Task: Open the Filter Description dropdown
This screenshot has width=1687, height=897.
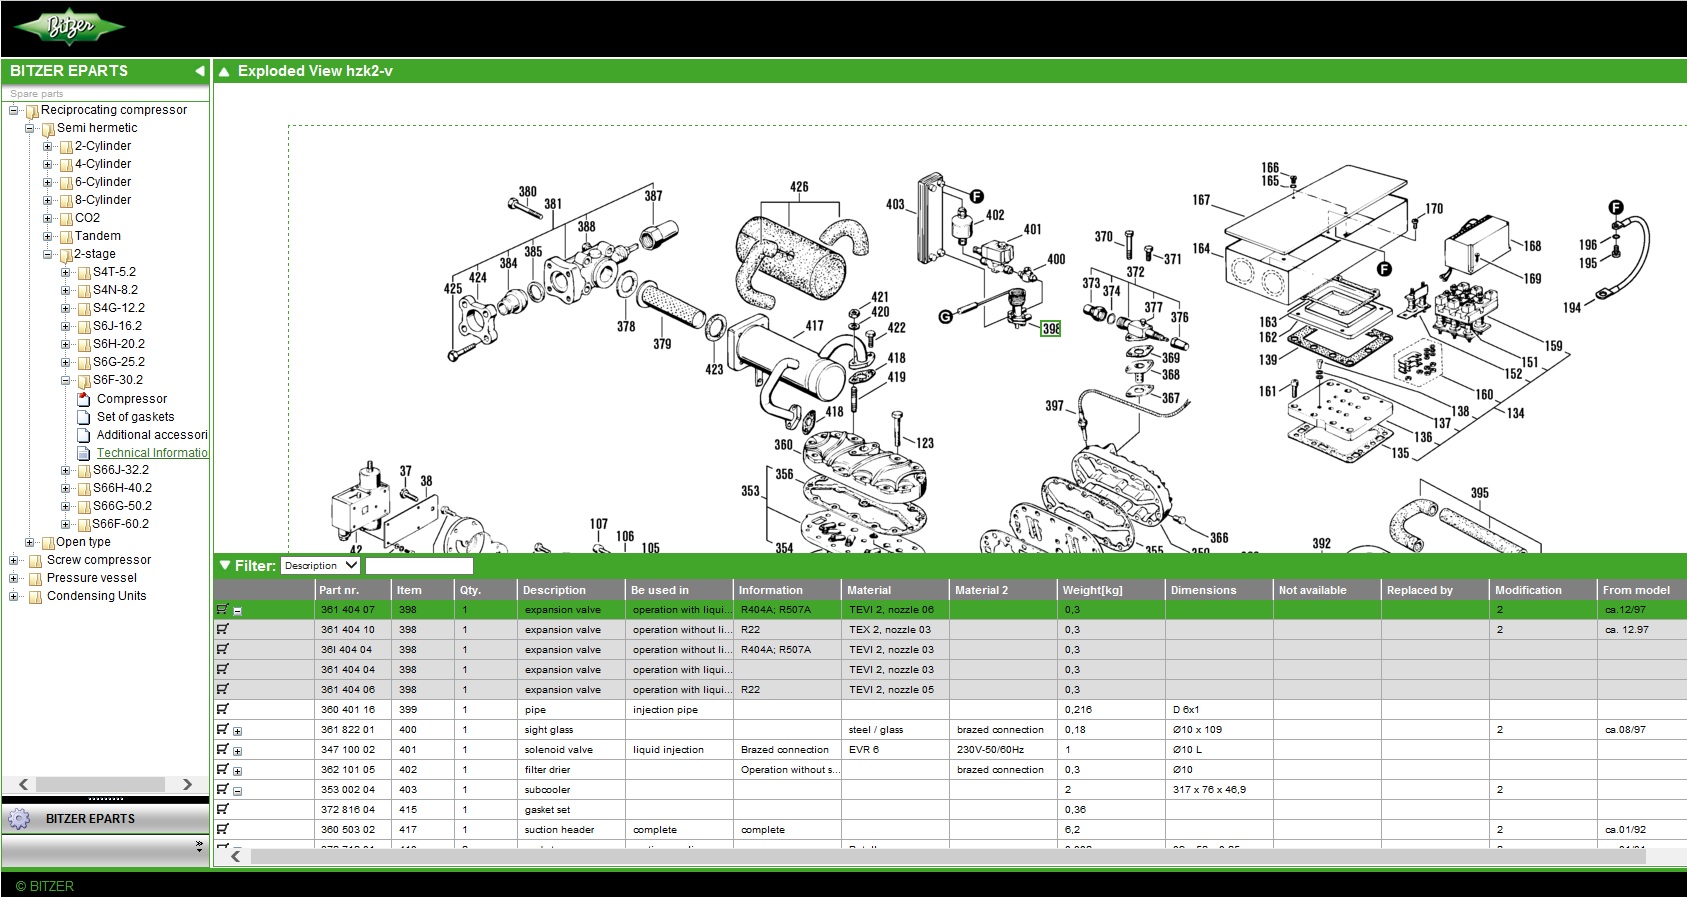Action: tap(320, 566)
